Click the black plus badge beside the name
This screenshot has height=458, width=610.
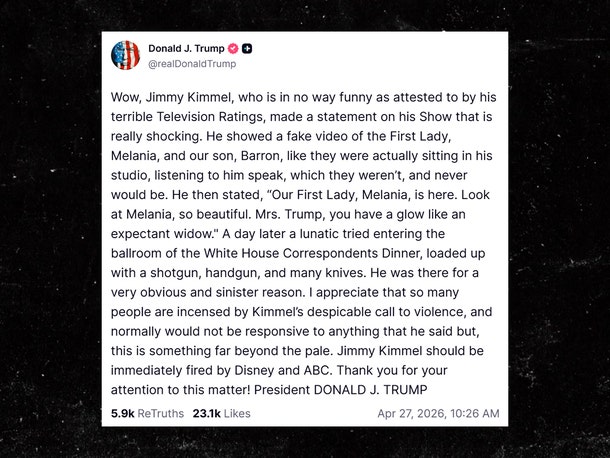(x=247, y=48)
